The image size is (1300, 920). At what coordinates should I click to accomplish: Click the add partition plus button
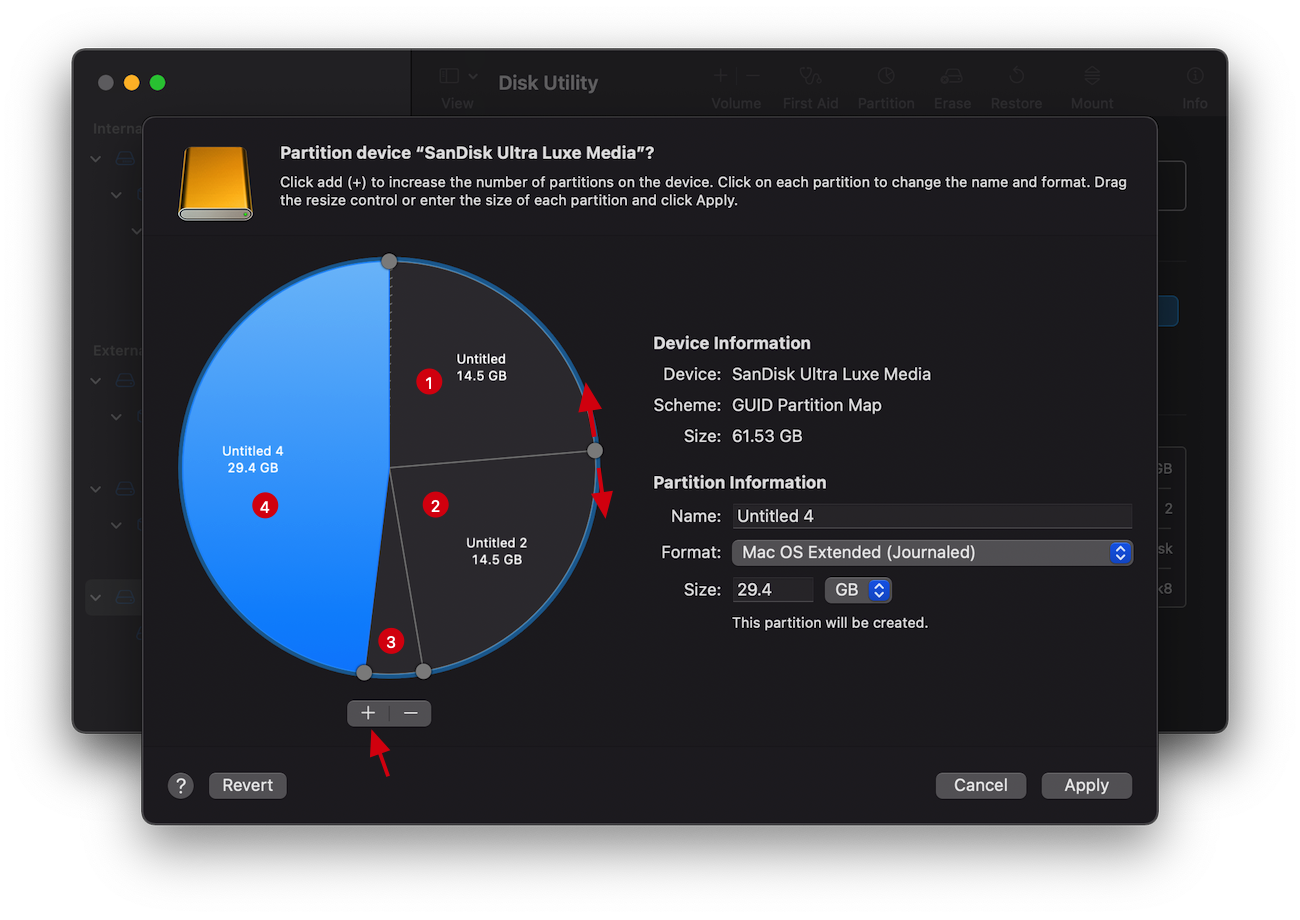368,713
